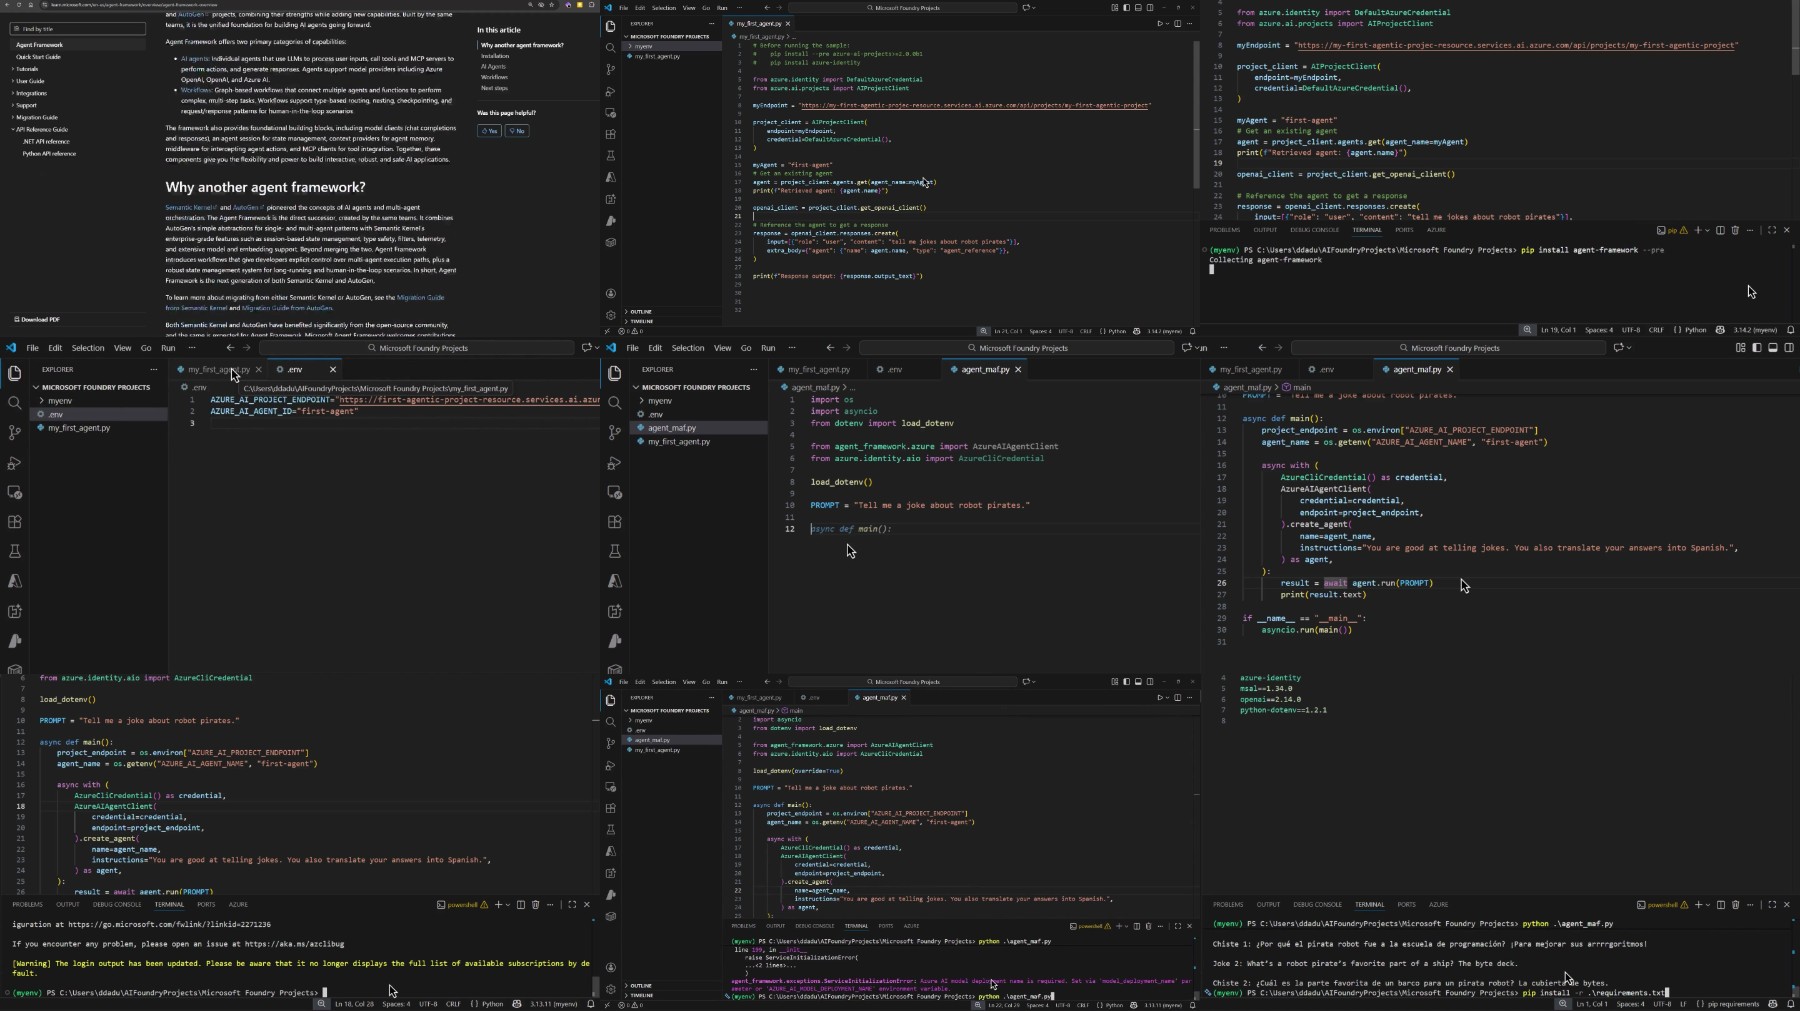Open the File menu in the .env window
The height and width of the screenshot is (1011, 1800).
pyautogui.click(x=32, y=348)
